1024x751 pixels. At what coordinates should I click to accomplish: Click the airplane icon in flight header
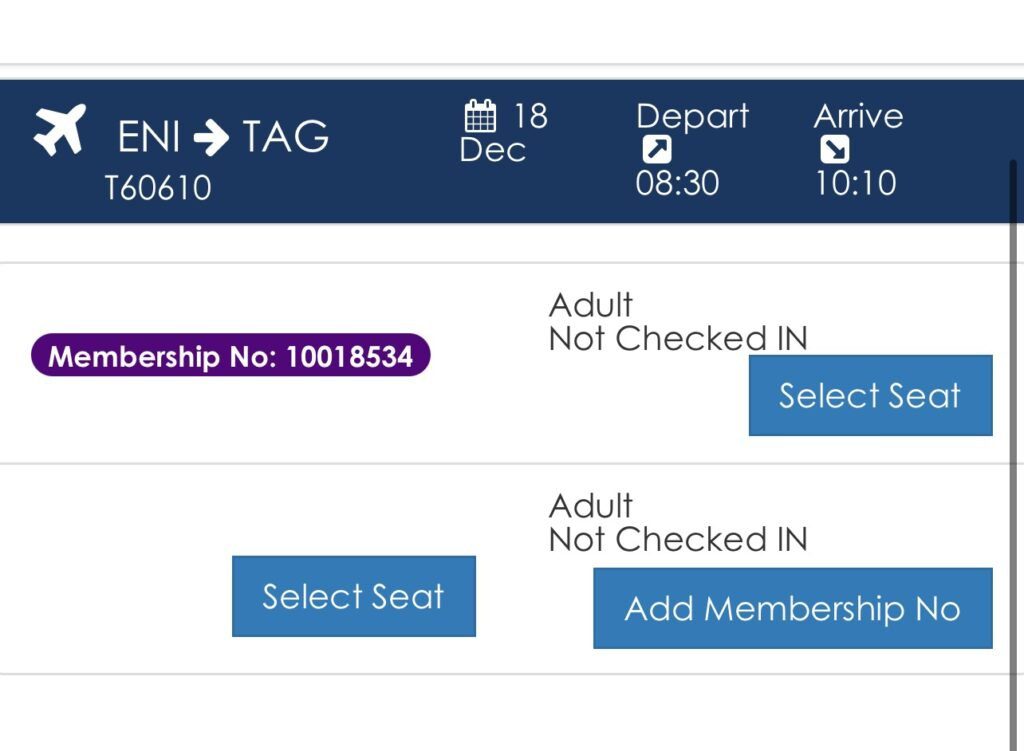pos(59,130)
